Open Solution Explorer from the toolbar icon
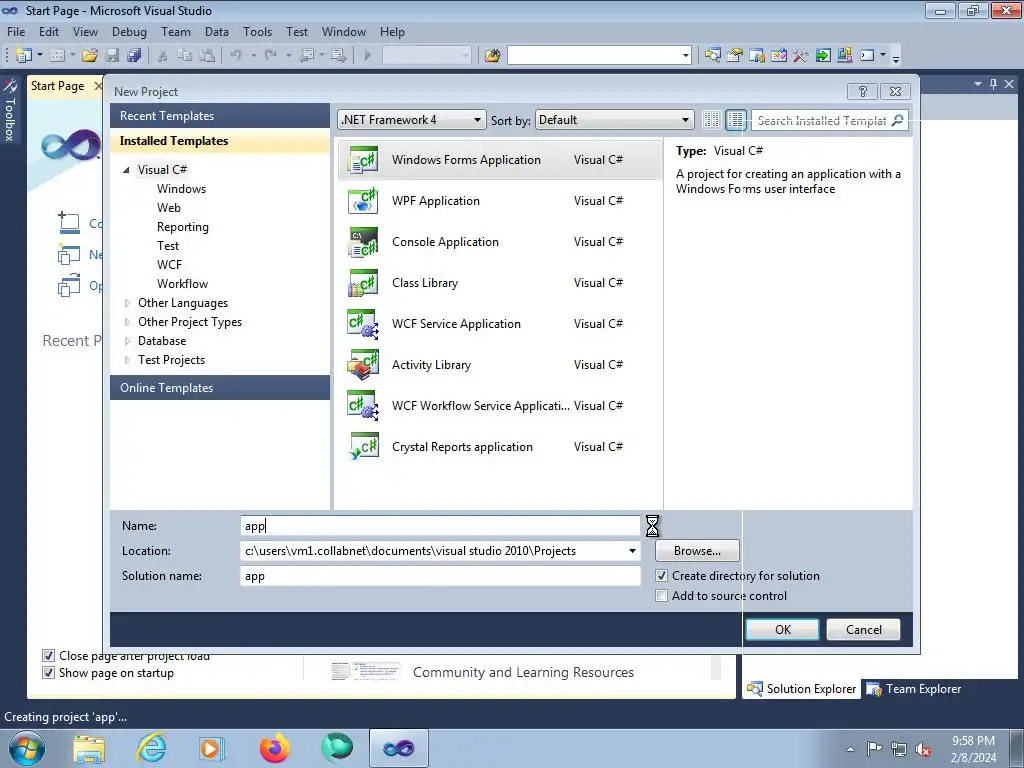1024x768 pixels. (712, 56)
